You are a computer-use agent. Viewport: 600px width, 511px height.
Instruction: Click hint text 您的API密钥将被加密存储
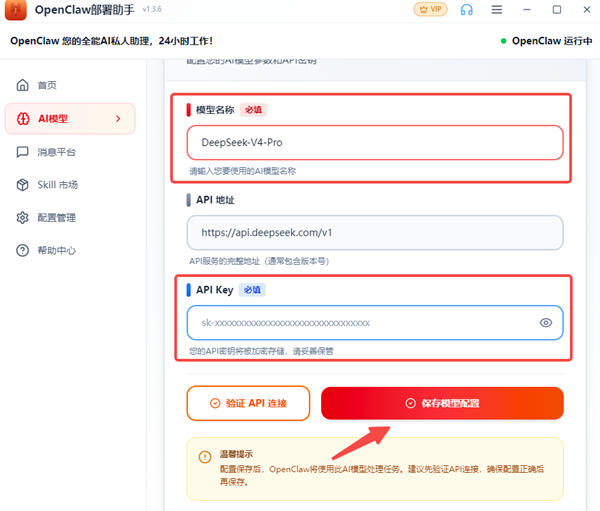(x=261, y=351)
